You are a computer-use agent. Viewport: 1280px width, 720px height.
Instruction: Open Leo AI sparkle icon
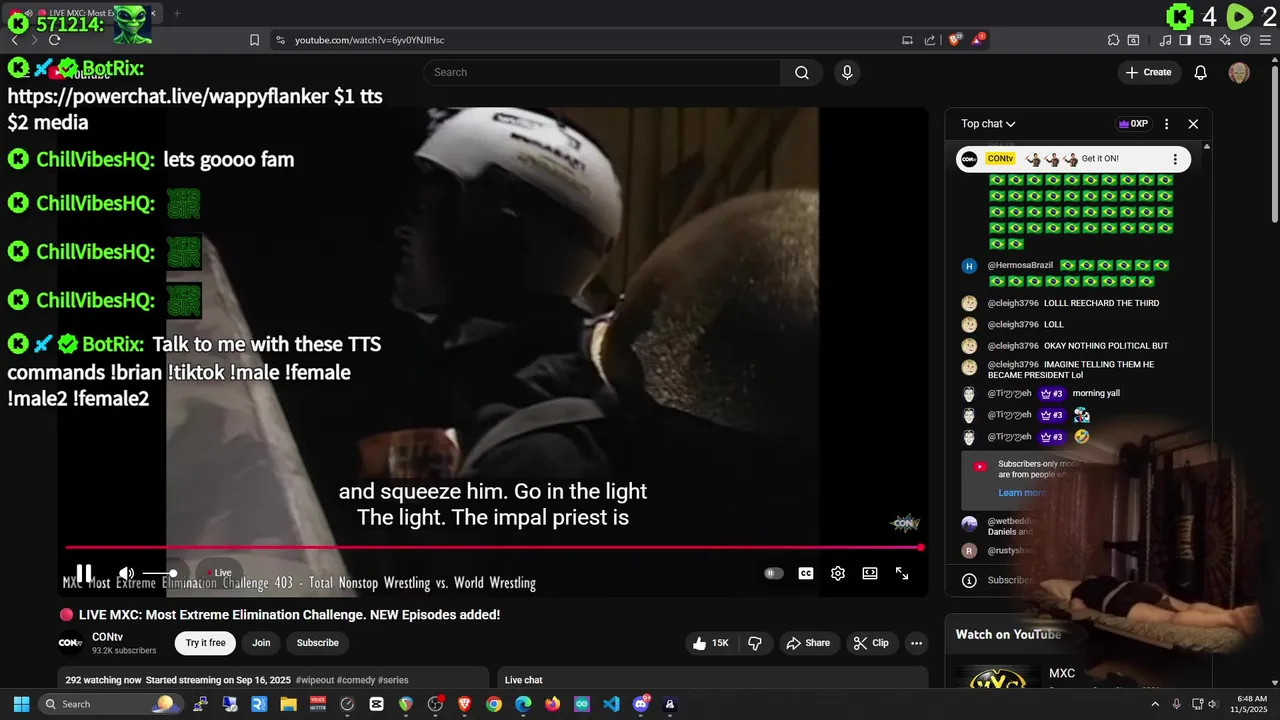[x=1225, y=40]
